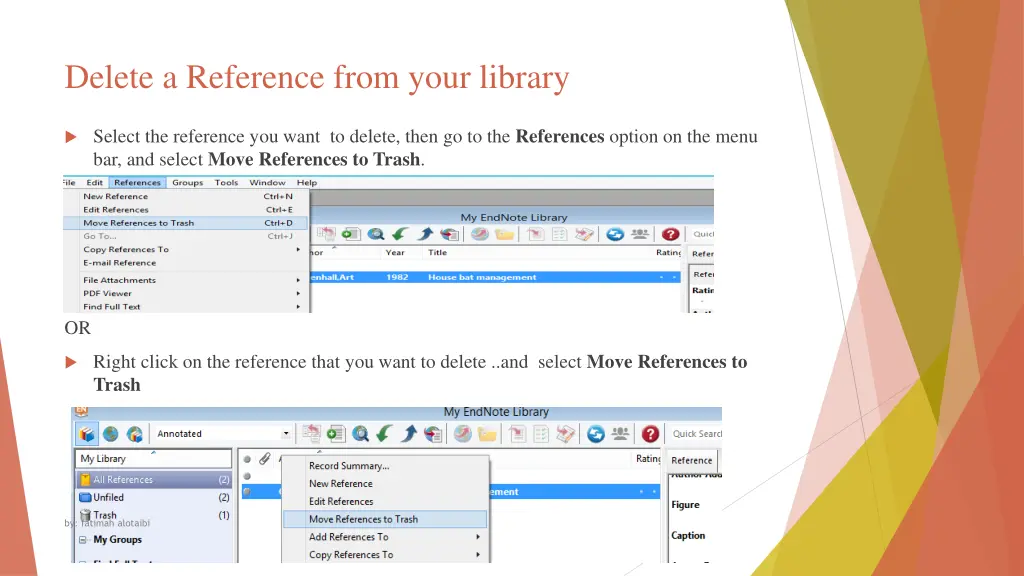The image size is (1024, 576).
Task: Select the House bat management reference row
Action: (x=495, y=278)
